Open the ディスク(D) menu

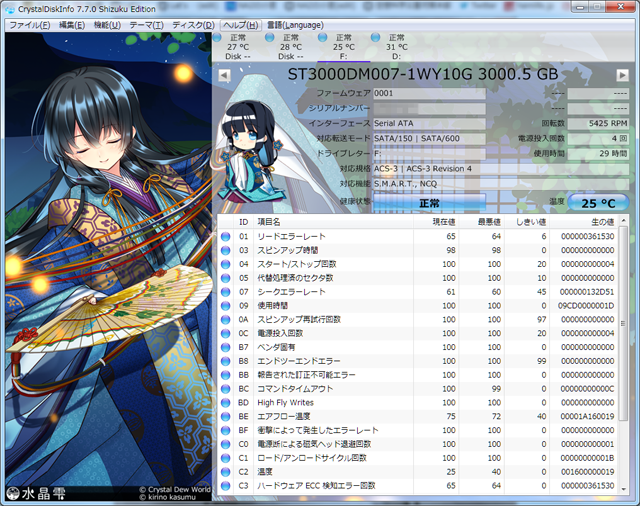coord(193,25)
